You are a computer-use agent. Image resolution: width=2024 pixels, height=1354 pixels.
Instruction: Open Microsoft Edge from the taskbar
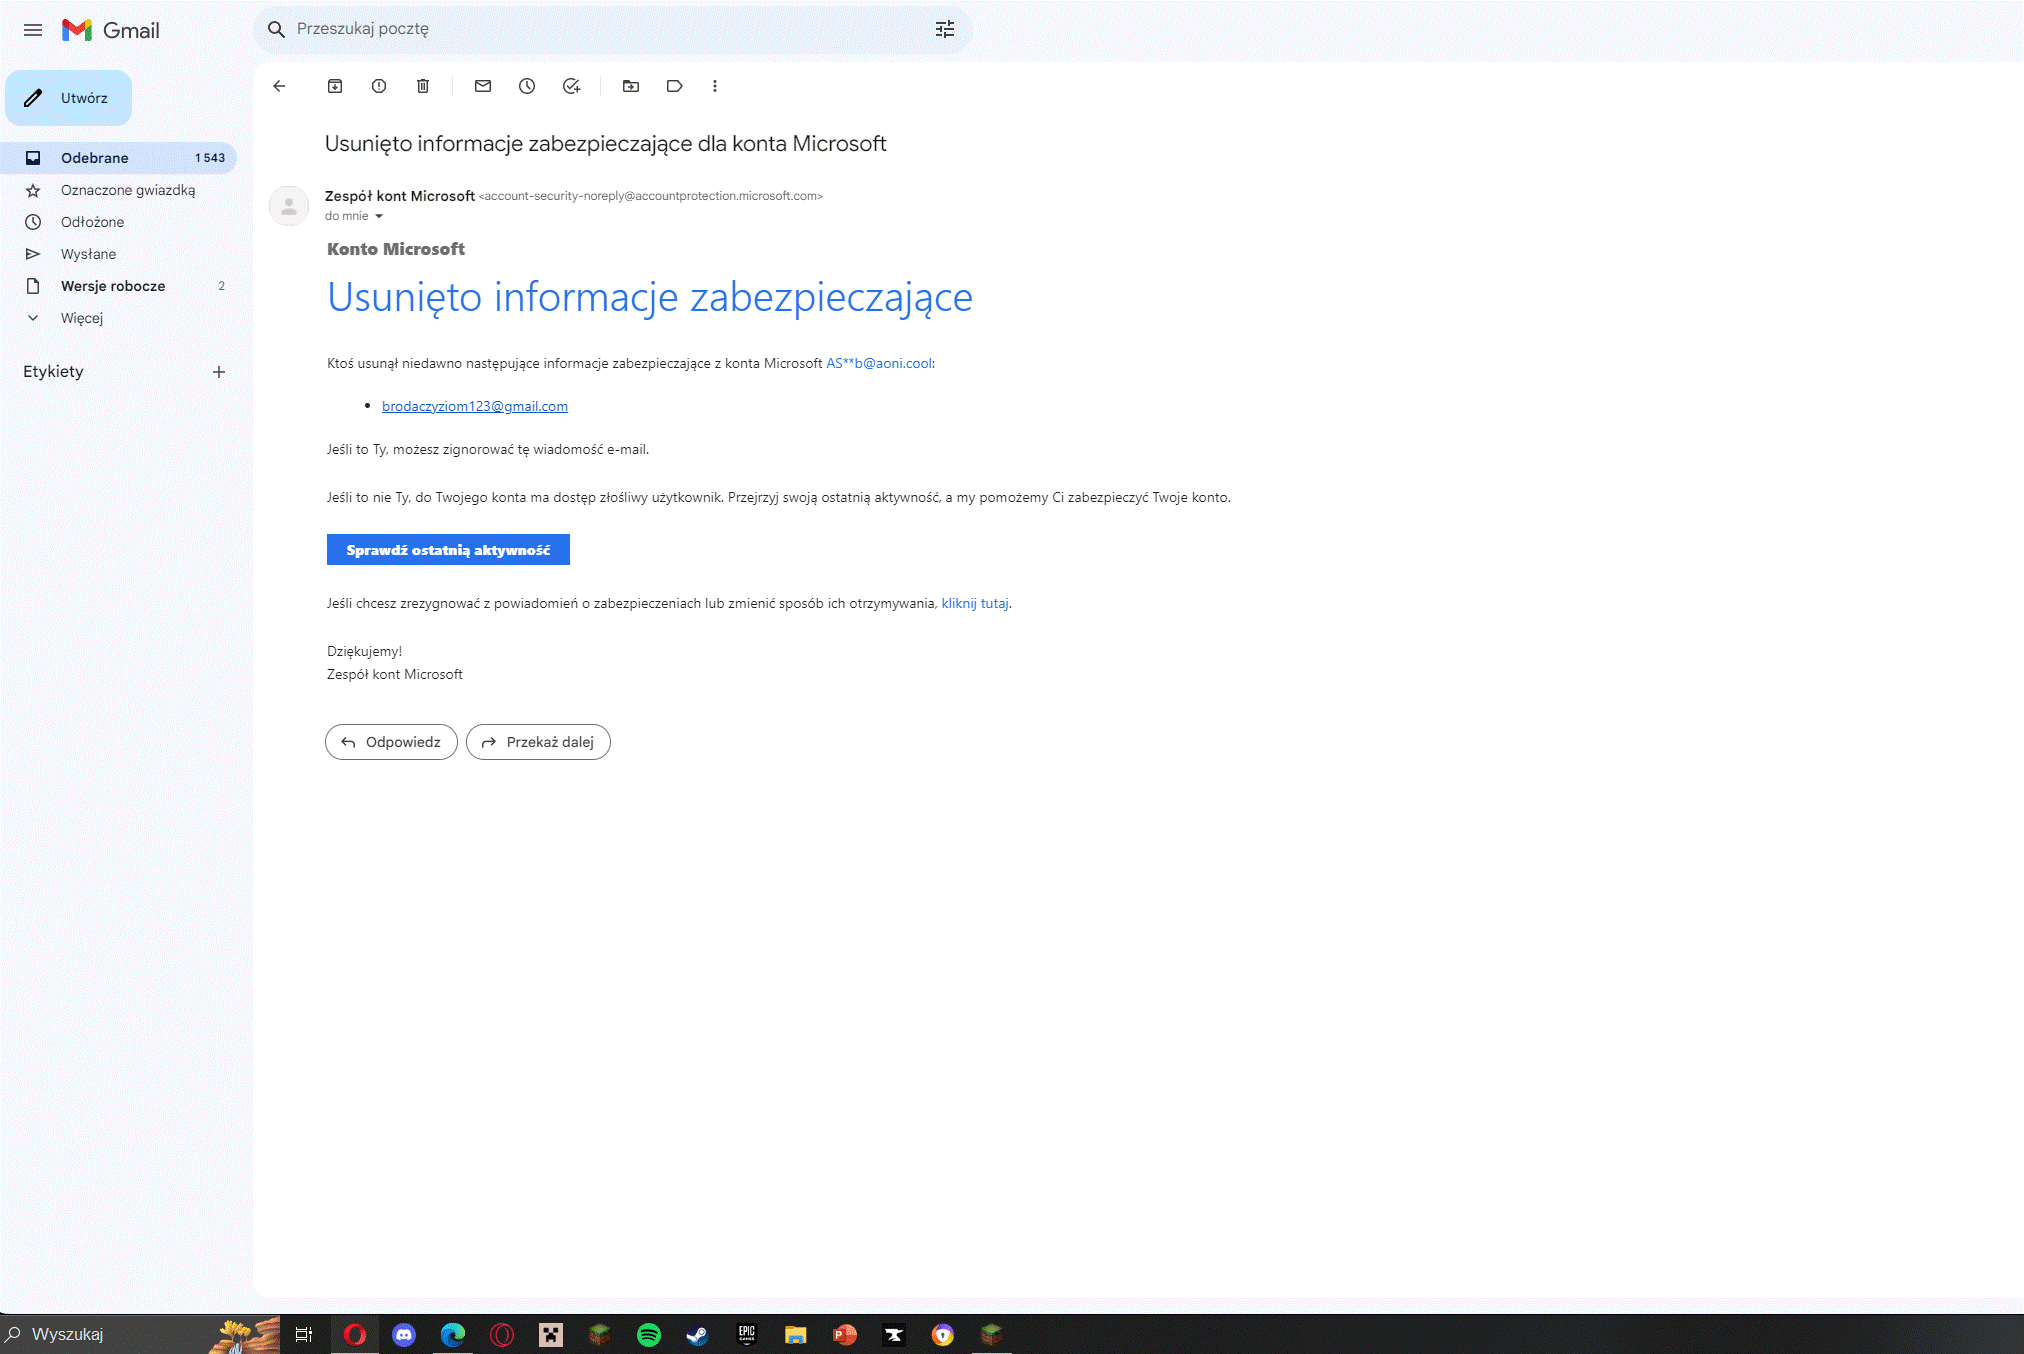tap(453, 1334)
